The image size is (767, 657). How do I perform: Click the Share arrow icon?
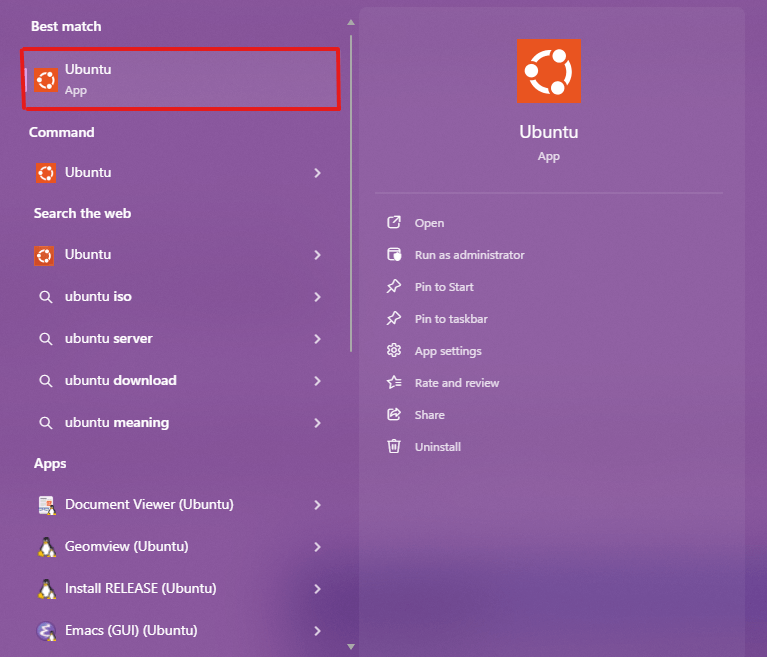coord(394,414)
